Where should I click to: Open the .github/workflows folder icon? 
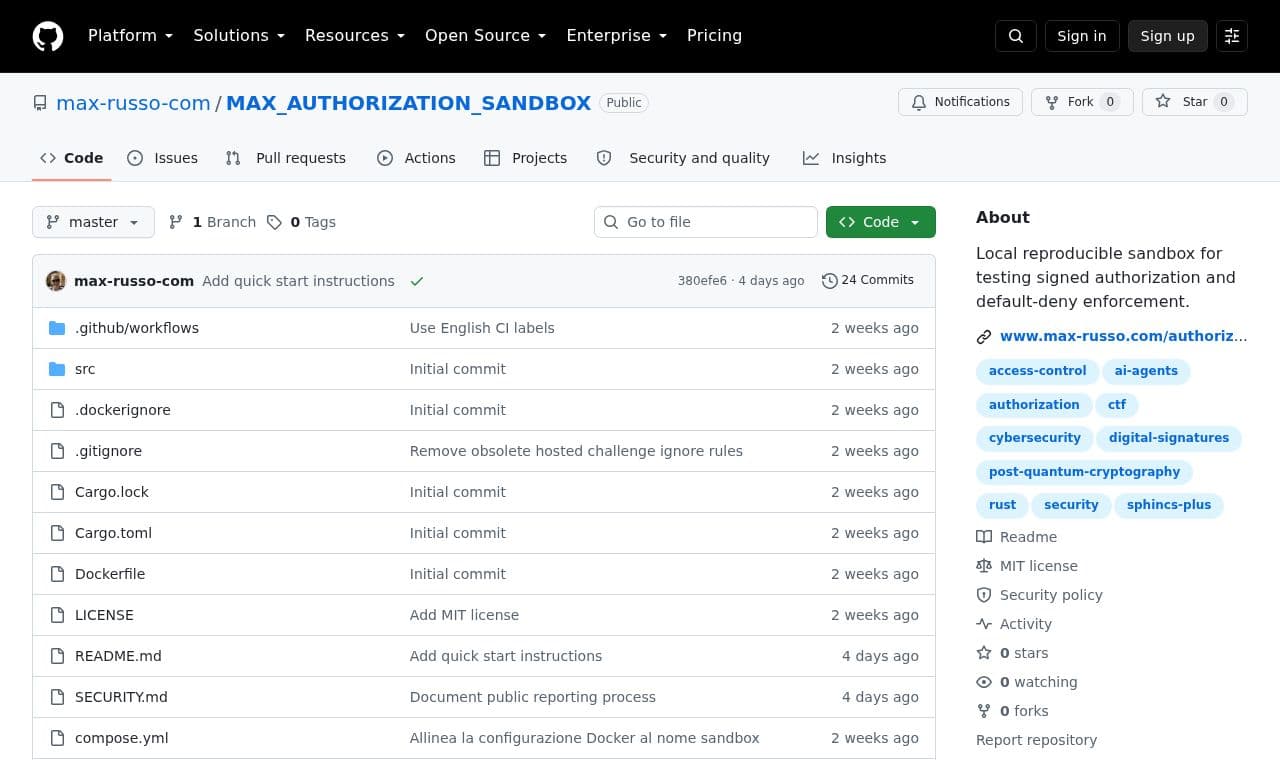(x=57, y=328)
